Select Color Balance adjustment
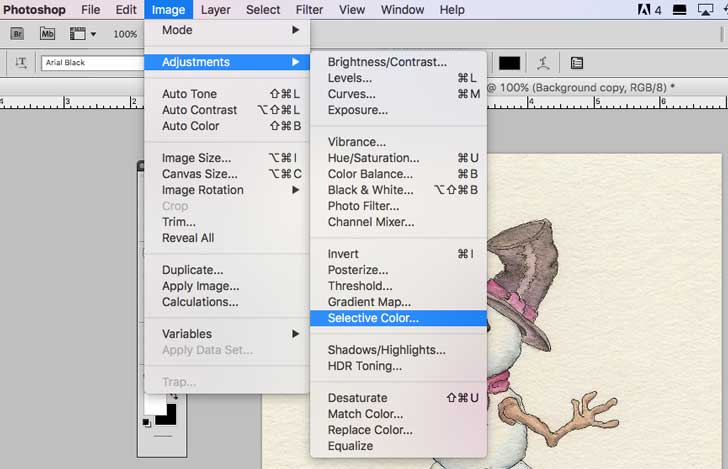 pos(398,174)
